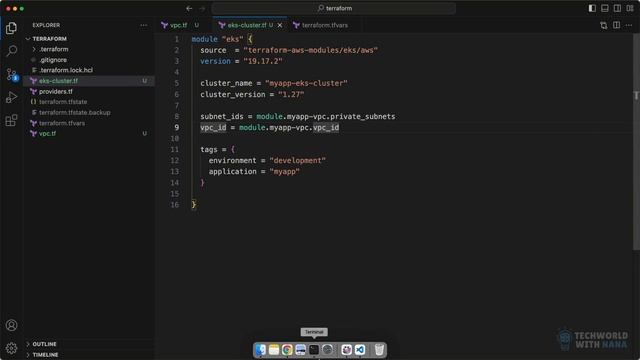Go forward using the navigation arrow
The image size is (640, 360).
202,8
